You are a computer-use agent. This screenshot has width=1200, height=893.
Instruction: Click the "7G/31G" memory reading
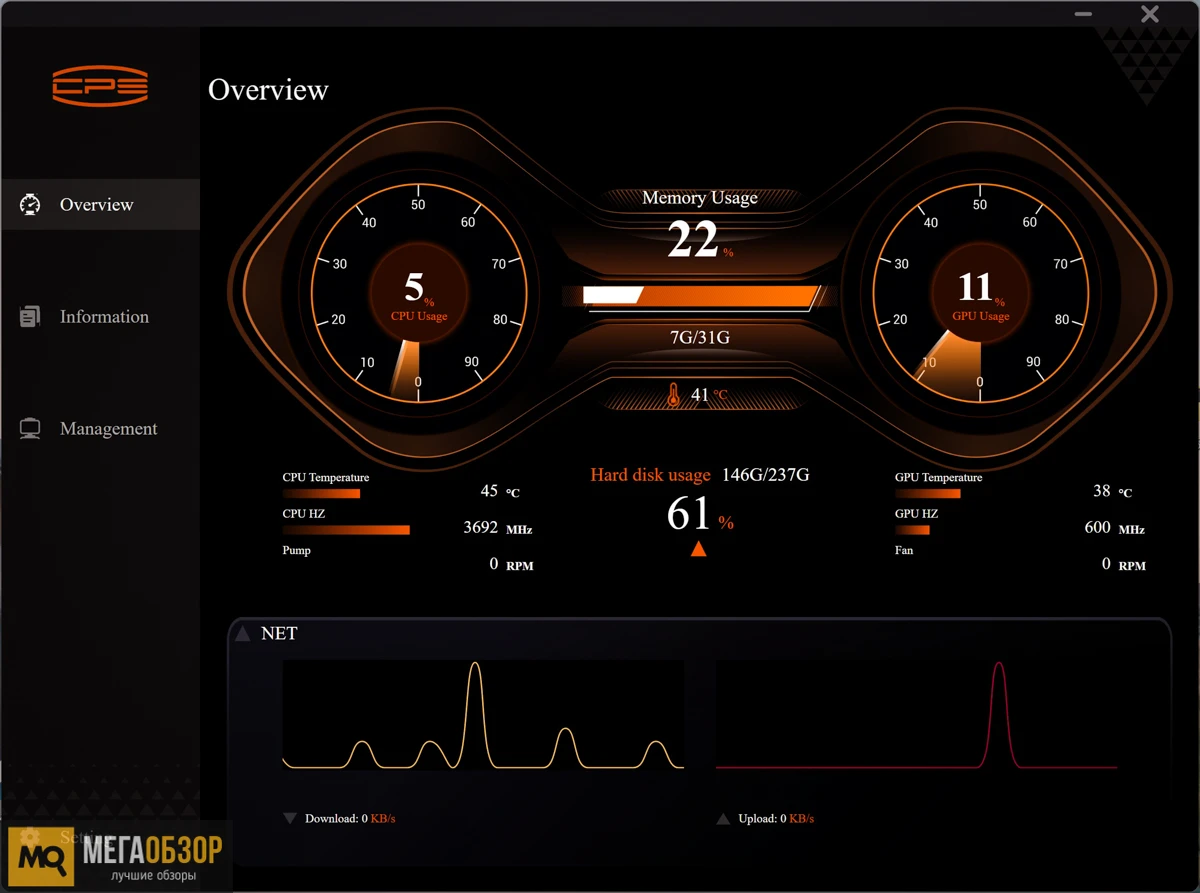coord(700,338)
